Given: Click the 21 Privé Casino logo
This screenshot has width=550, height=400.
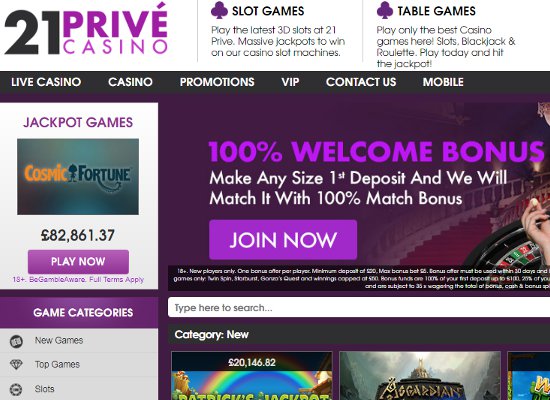Looking at the screenshot, I should pos(86,29).
